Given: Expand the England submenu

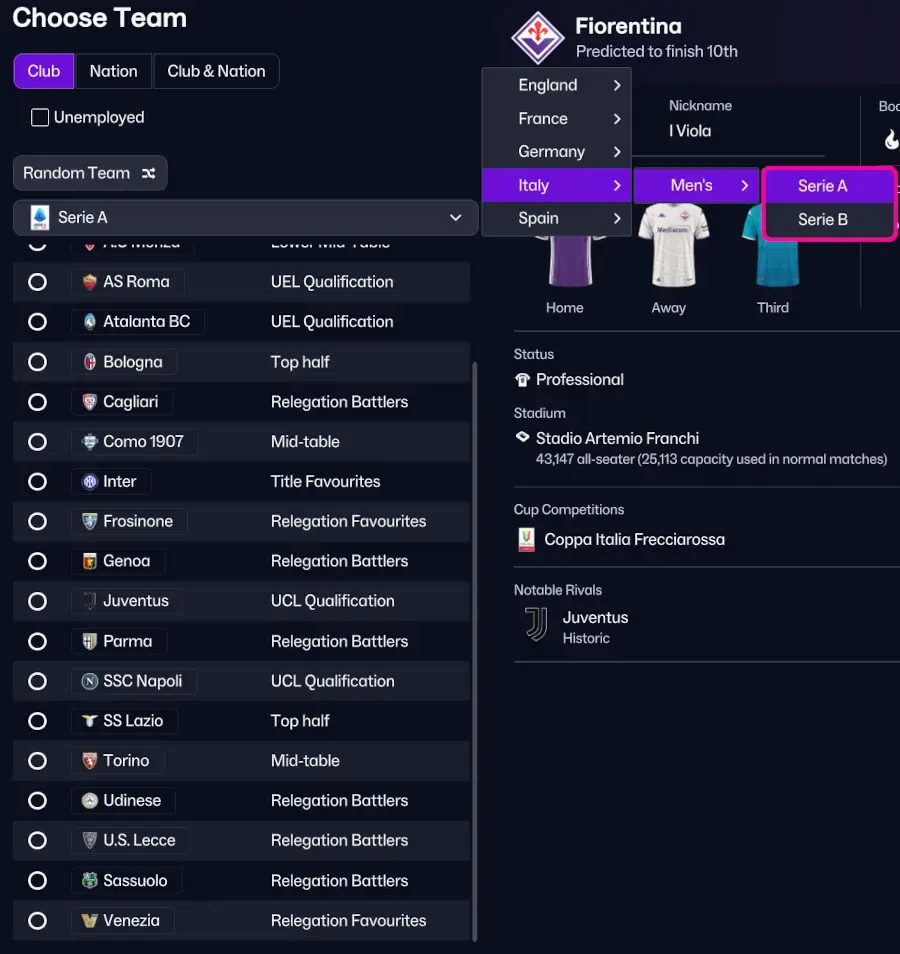Looking at the screenshot, I should (556, 85).
